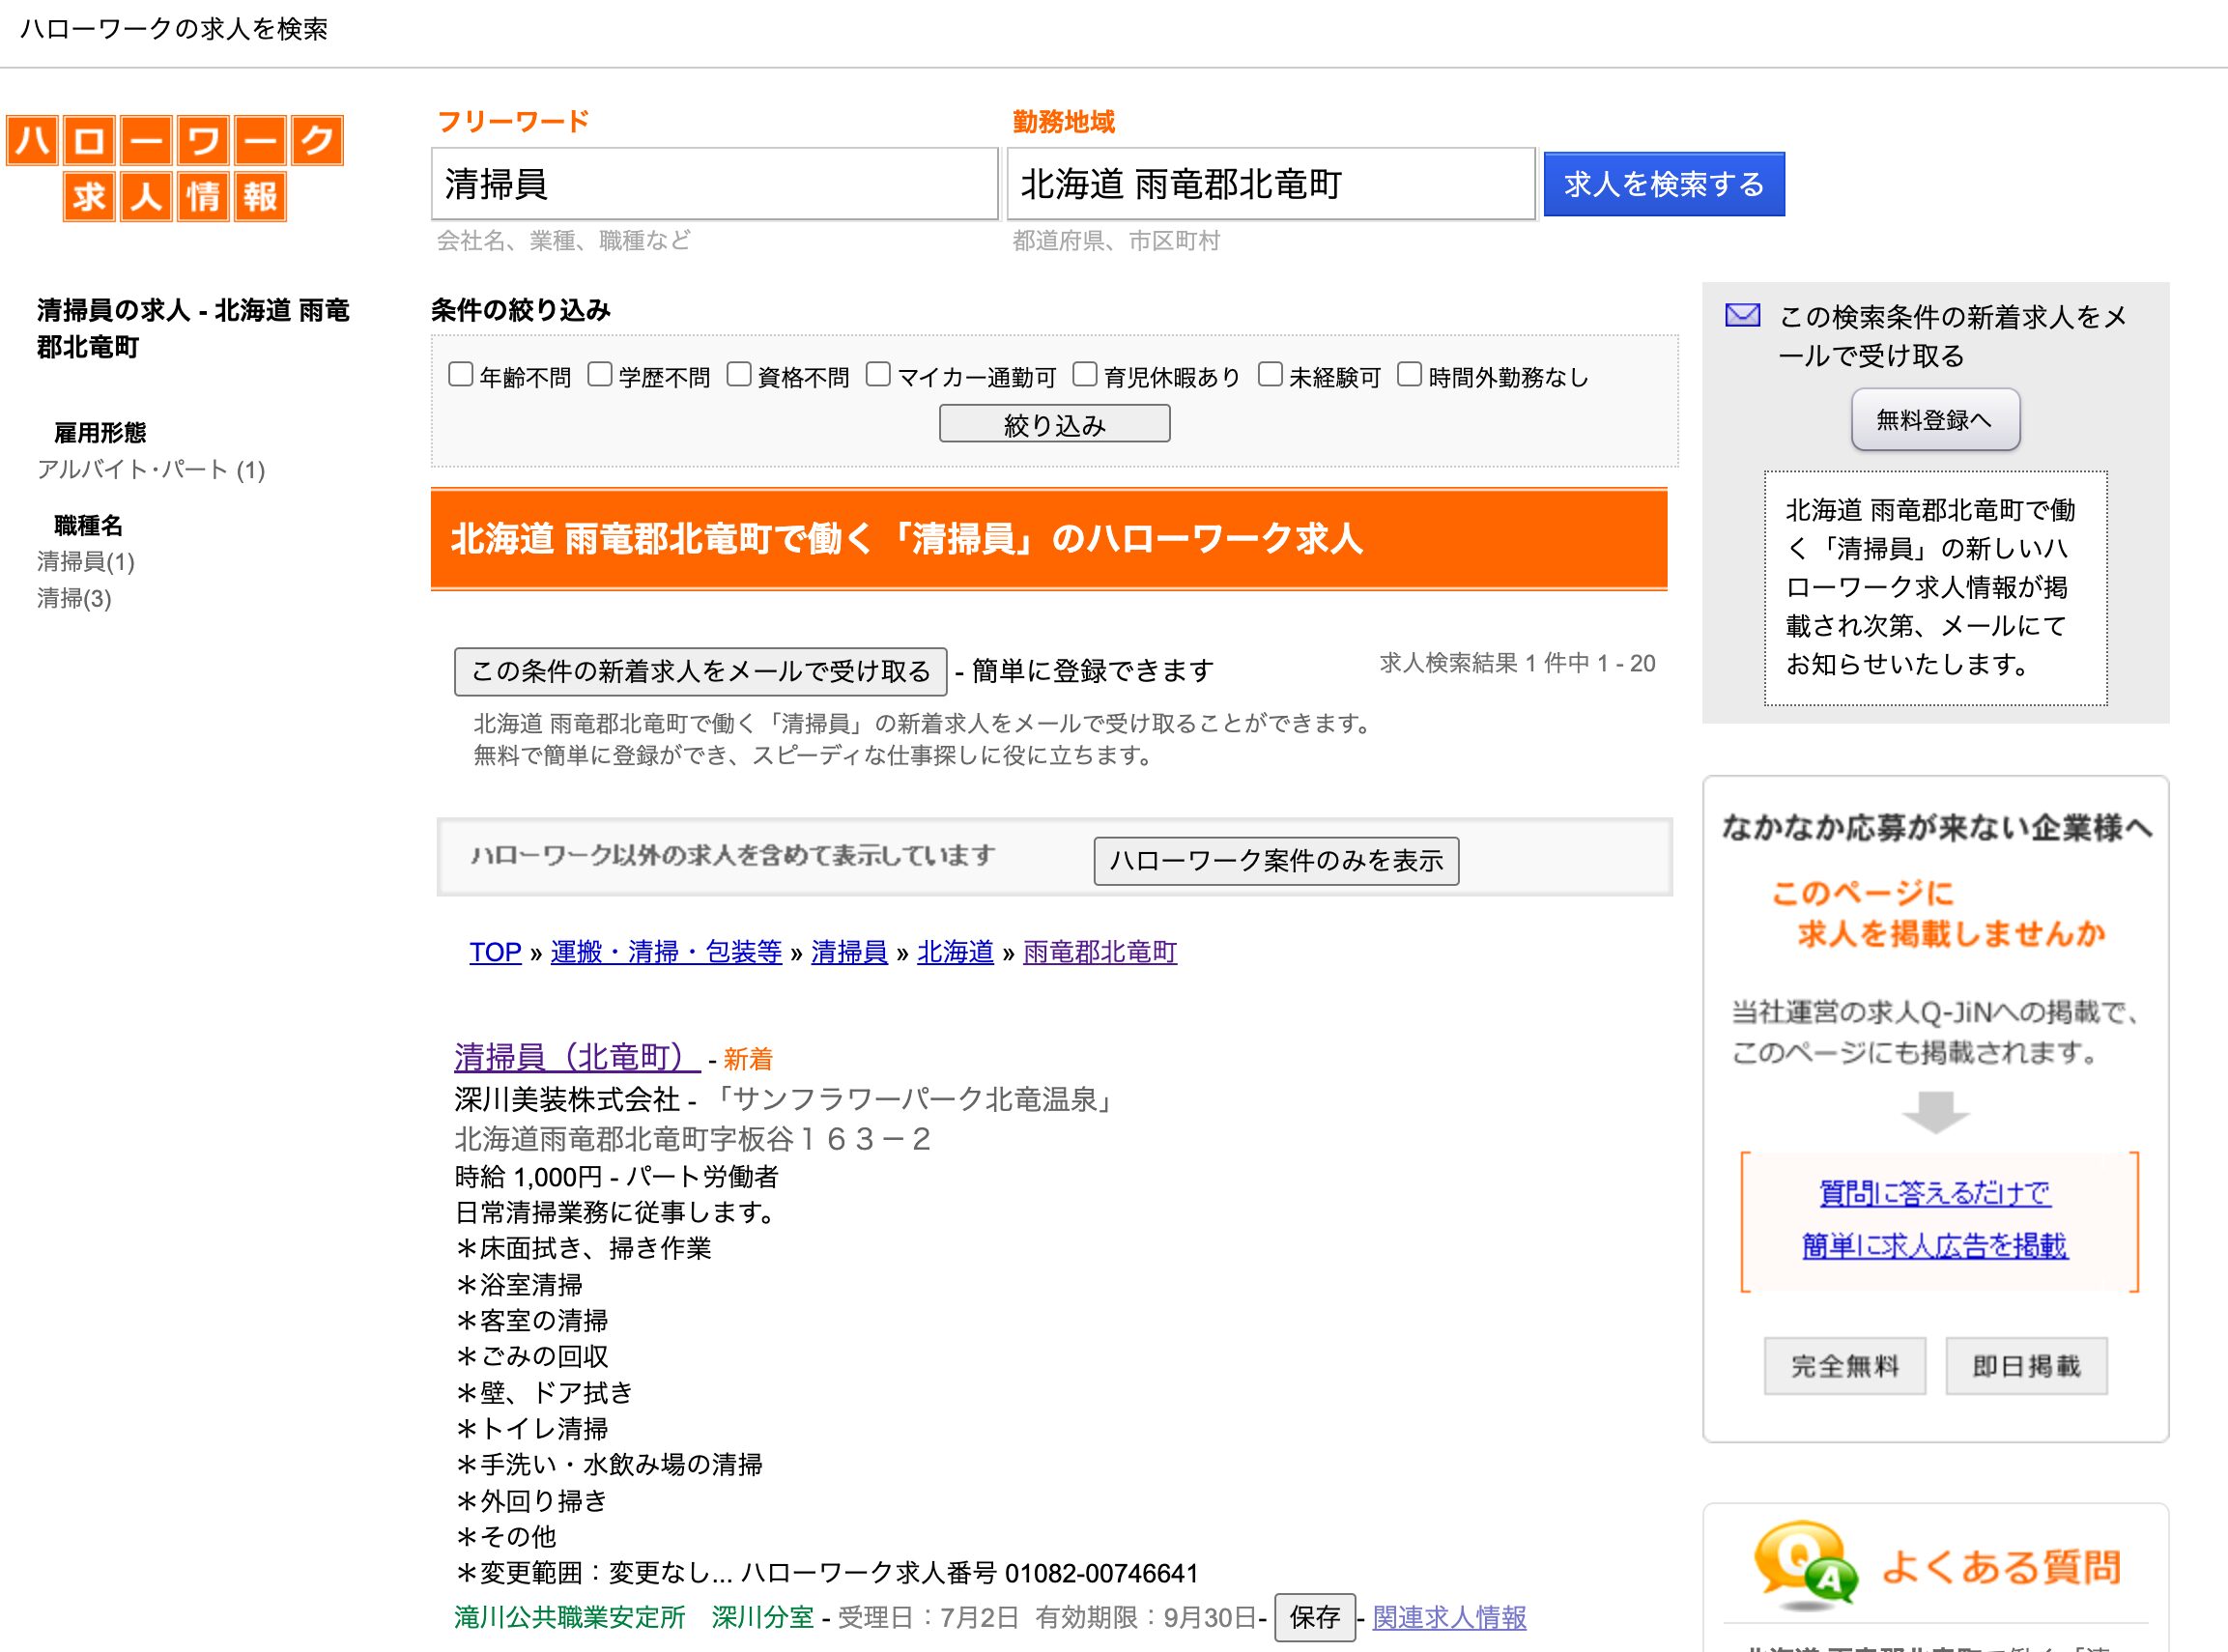
Task: Check the 年齢不問 checkbox
Action: (x=461, y=373)
